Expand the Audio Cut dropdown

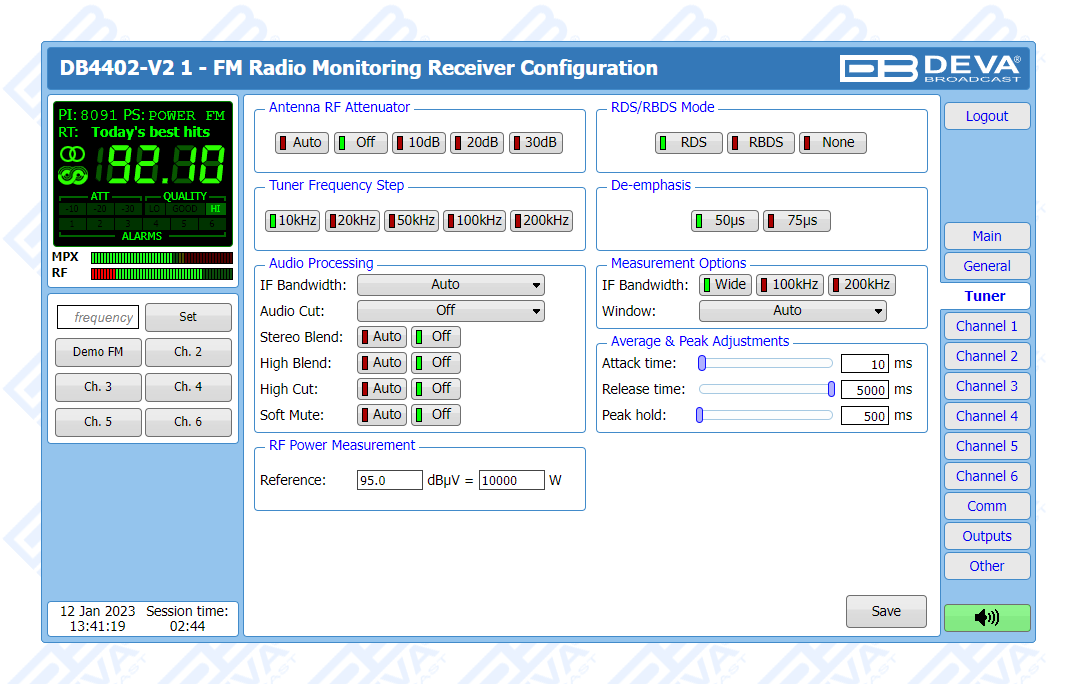pyautogui.click(x=450, y=311)
